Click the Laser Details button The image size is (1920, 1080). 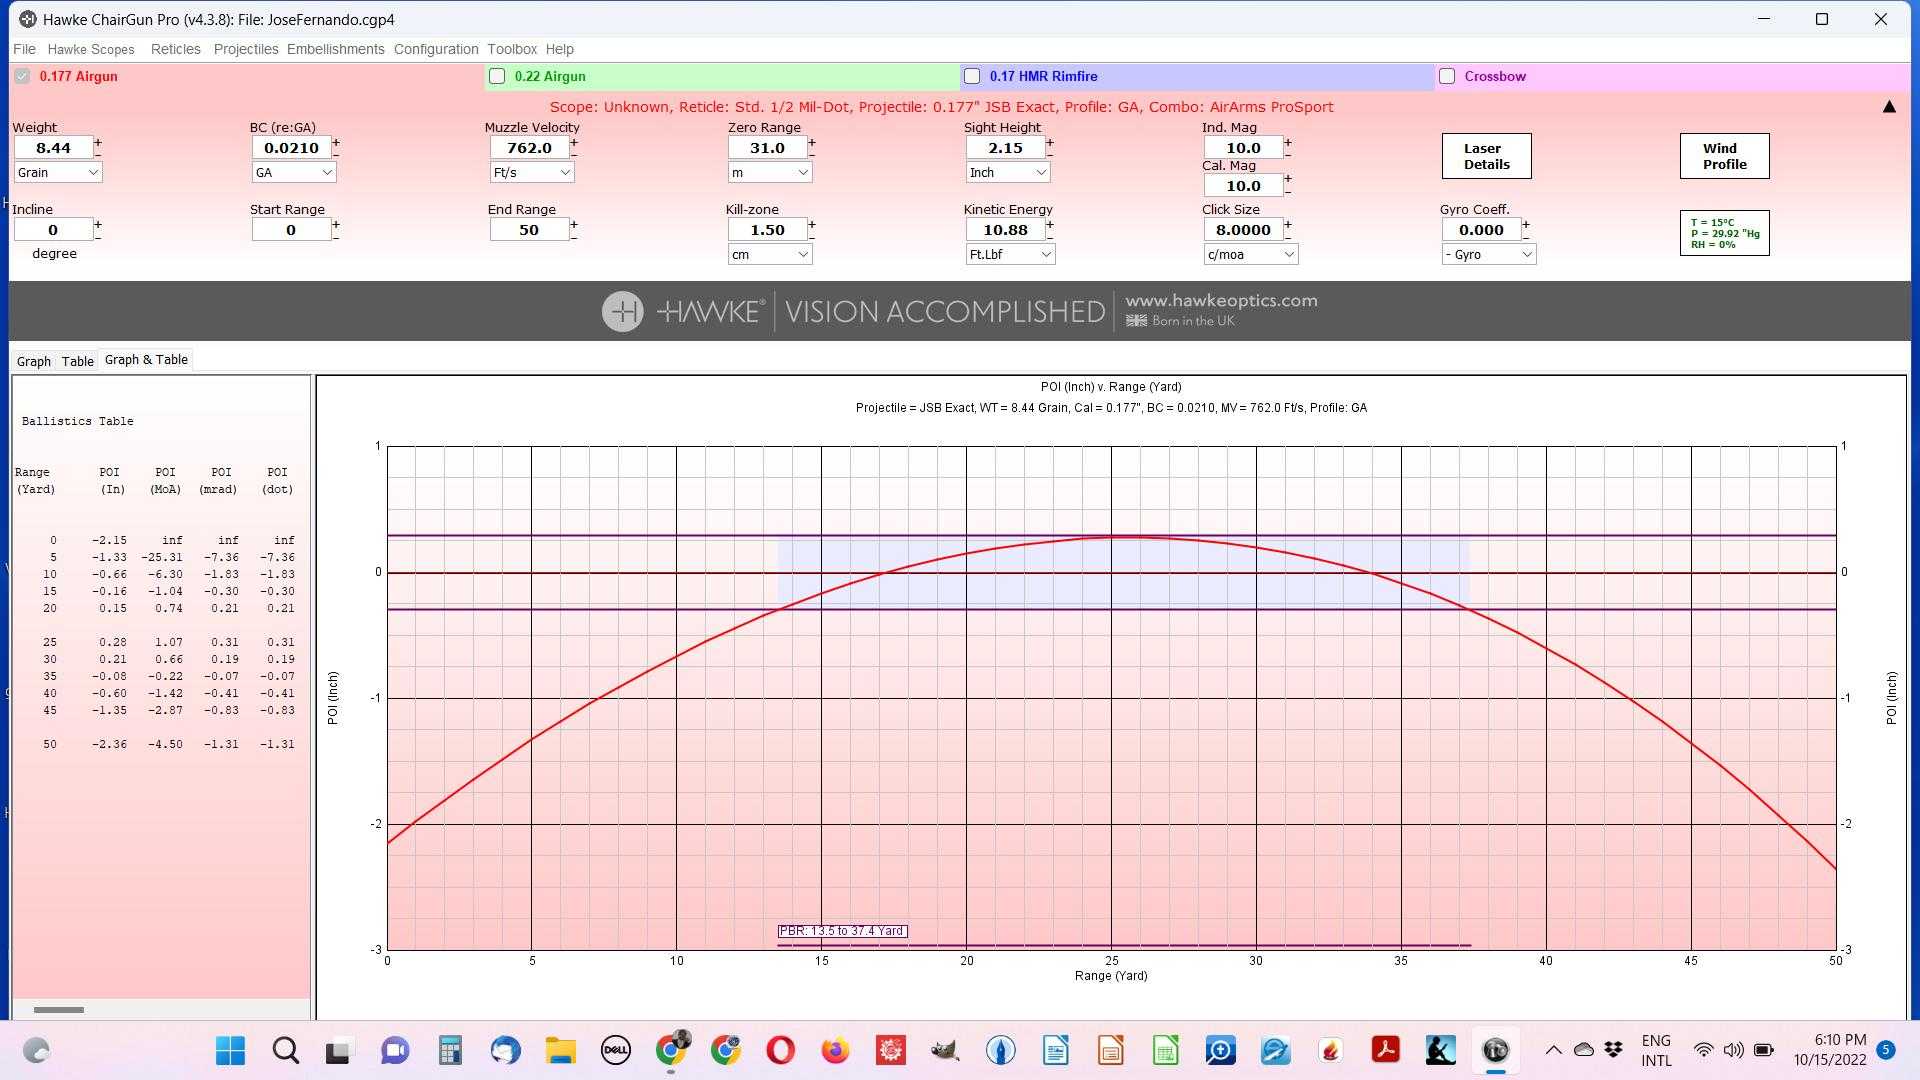(1486, 157)
